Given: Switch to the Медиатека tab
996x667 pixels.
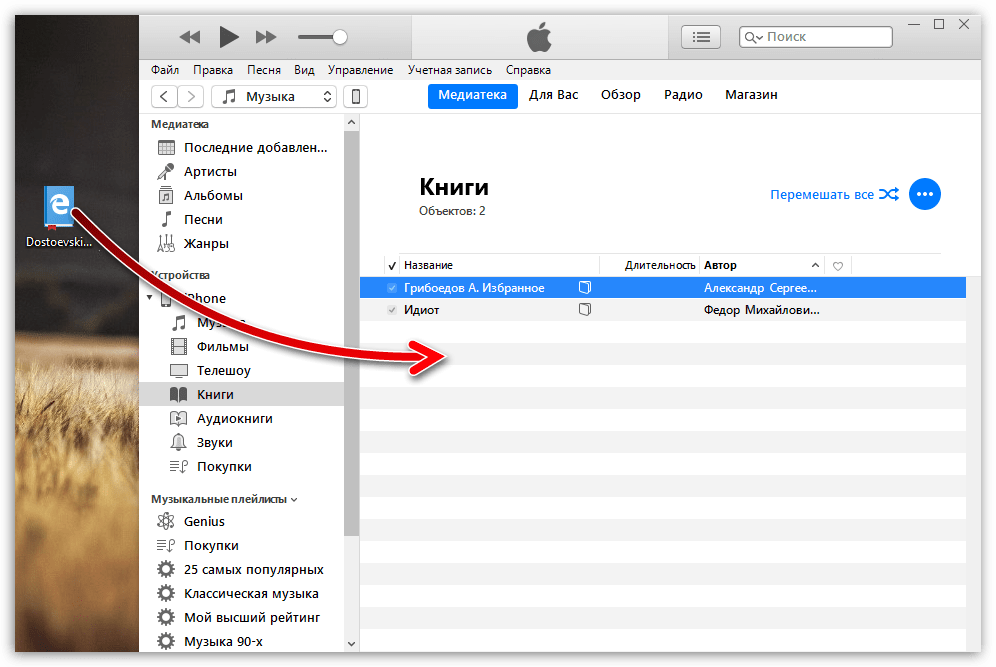Looking at the screenshot, I should point(473,95).
